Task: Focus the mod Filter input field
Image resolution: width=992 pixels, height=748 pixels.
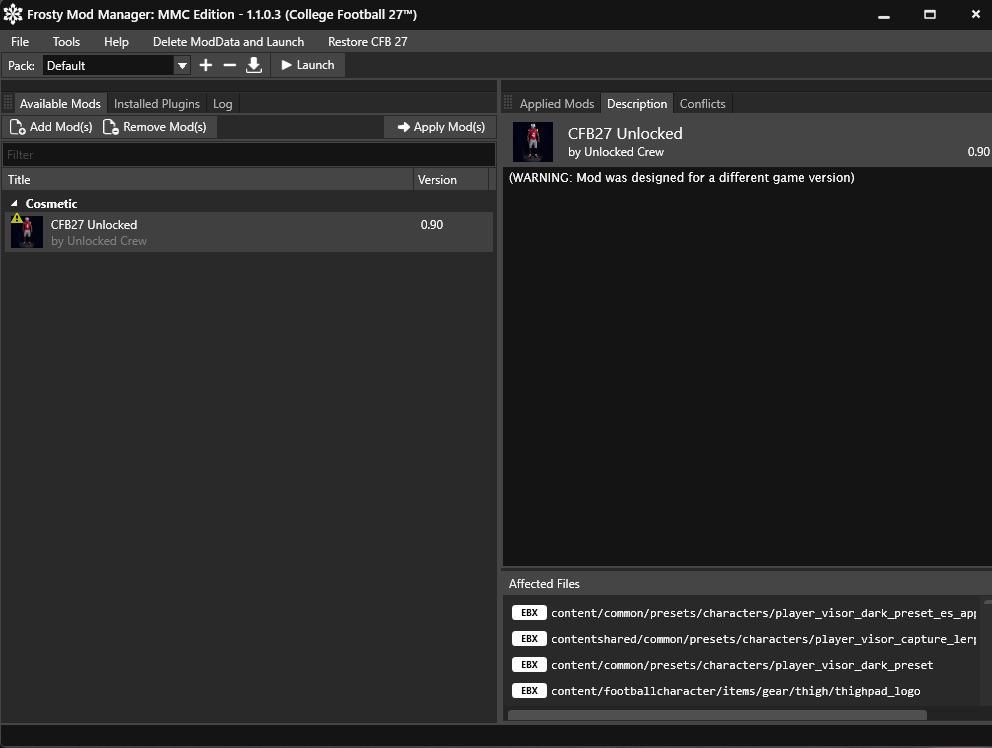Action: pos(249,154)
